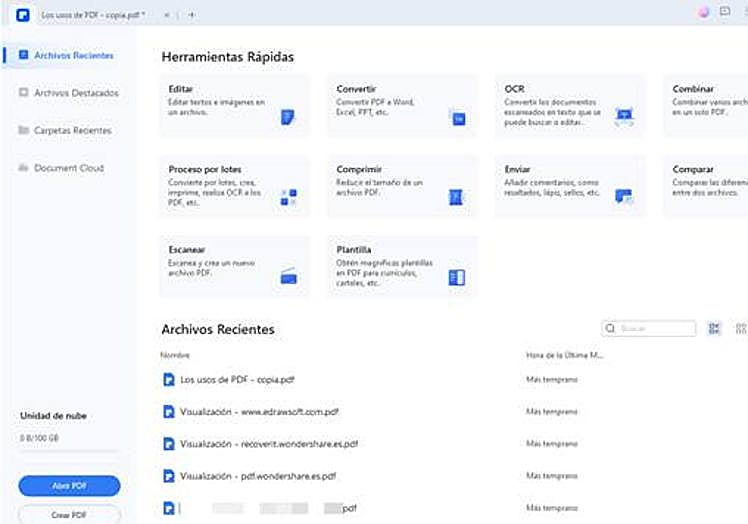Go to Archivos Recientes in sidebar
Image resolution: width=748 pixels, height=524 pixels.
[x=73, y=56]
